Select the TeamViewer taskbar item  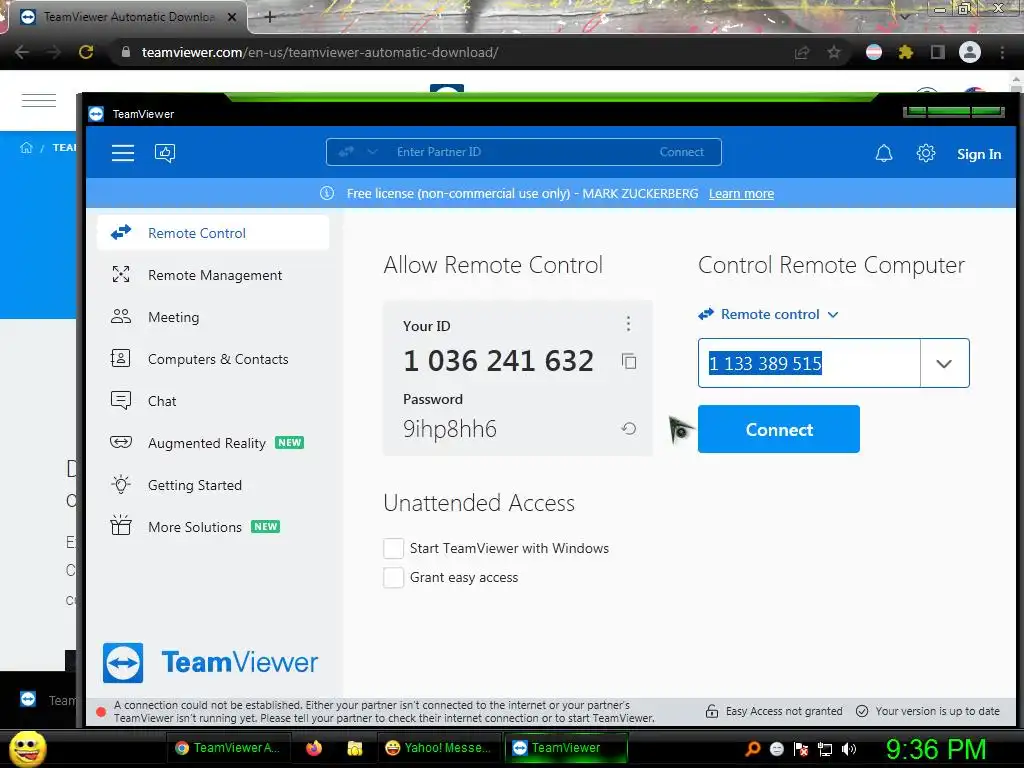pos(566,748)
